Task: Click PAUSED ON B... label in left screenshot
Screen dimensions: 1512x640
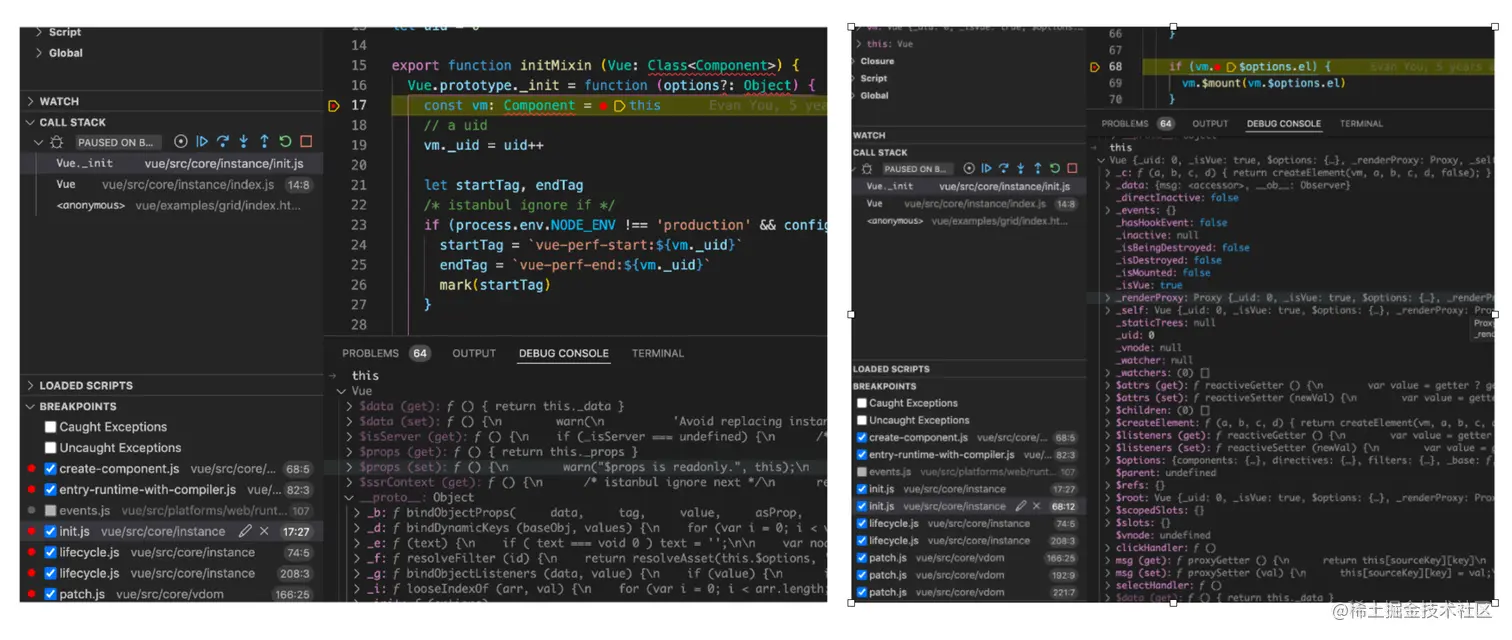Action: [117, 142]
